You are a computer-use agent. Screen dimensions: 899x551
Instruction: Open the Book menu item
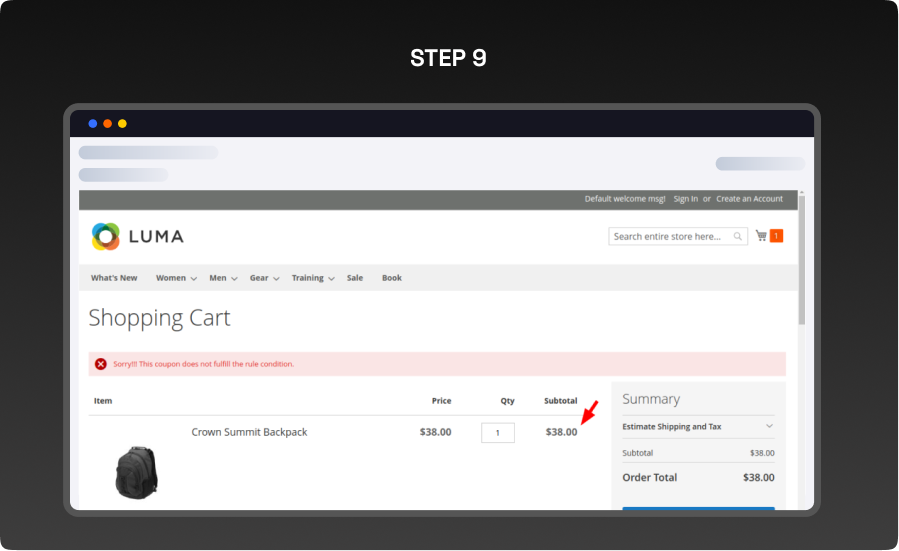pyautogui.click(x=392, y=278)
